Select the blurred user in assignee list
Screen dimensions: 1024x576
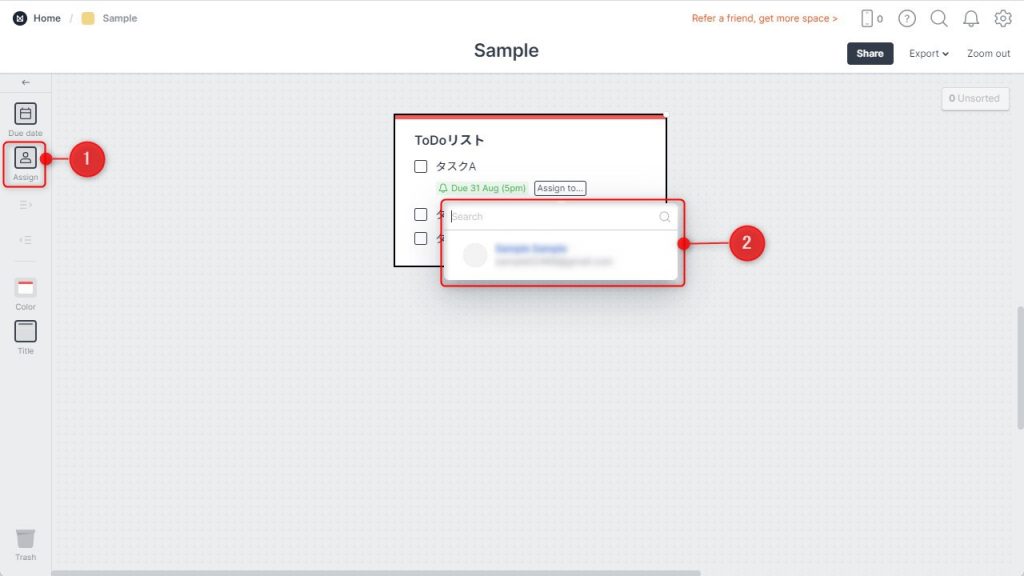click(x=560, y=255)
